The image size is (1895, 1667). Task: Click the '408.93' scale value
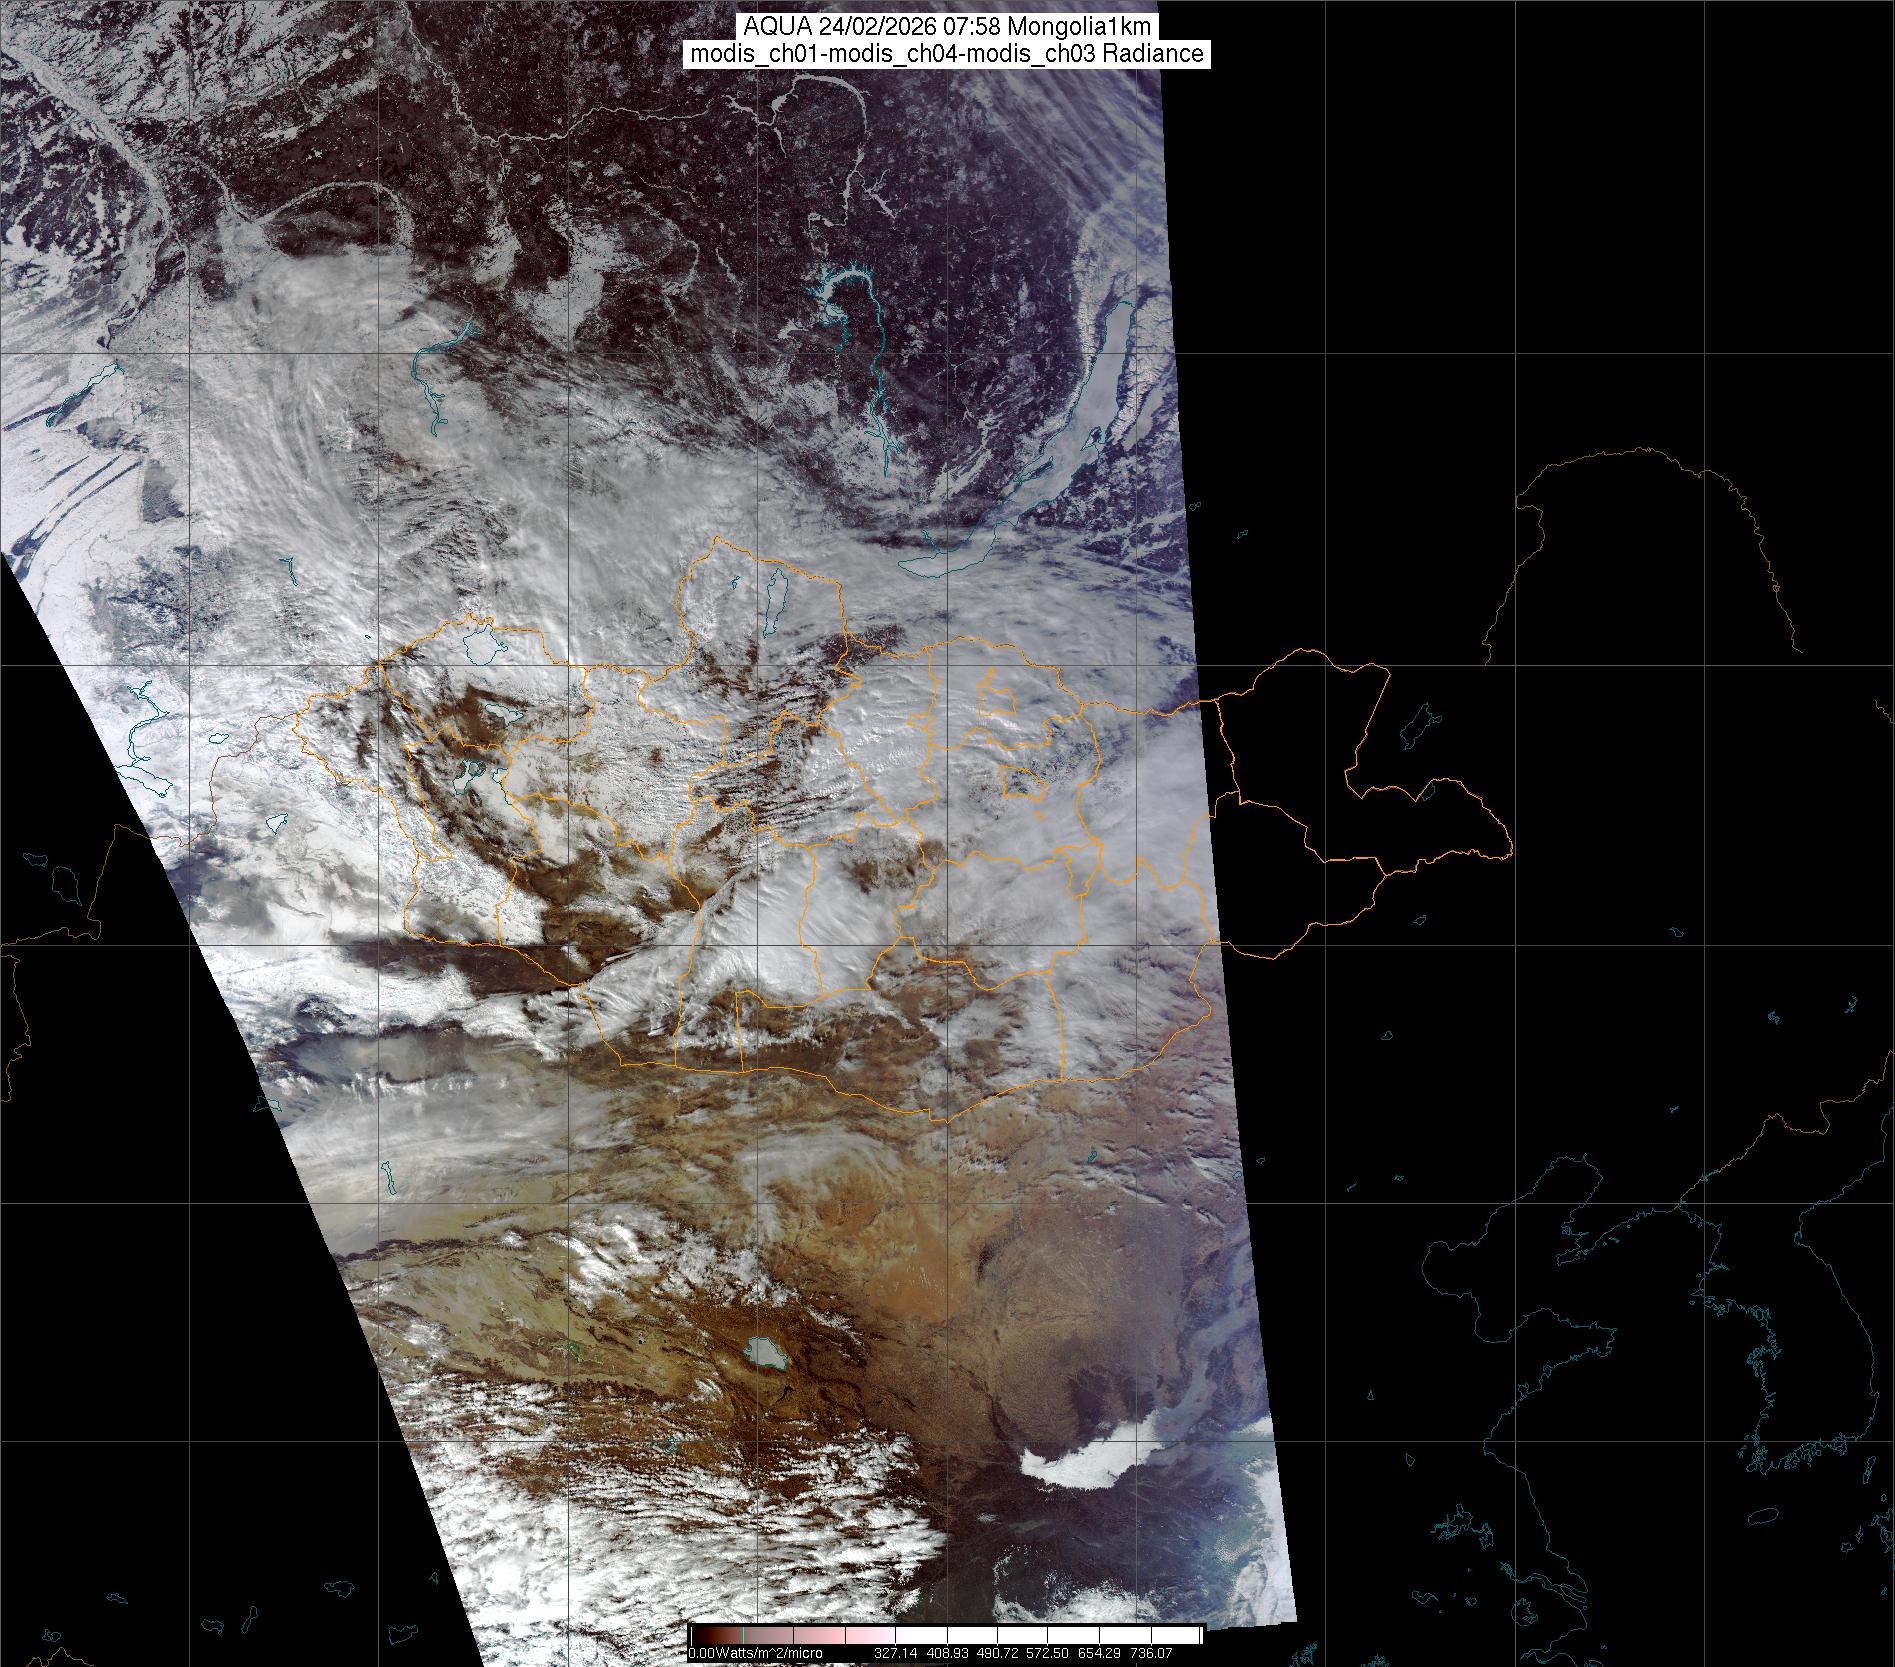(950, 1653)
